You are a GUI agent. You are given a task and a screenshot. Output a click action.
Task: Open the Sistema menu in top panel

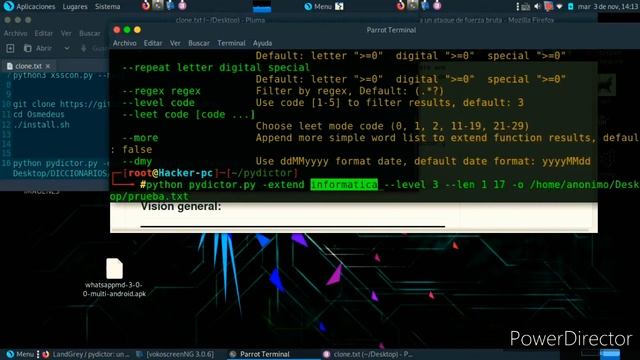pos(107,7)
